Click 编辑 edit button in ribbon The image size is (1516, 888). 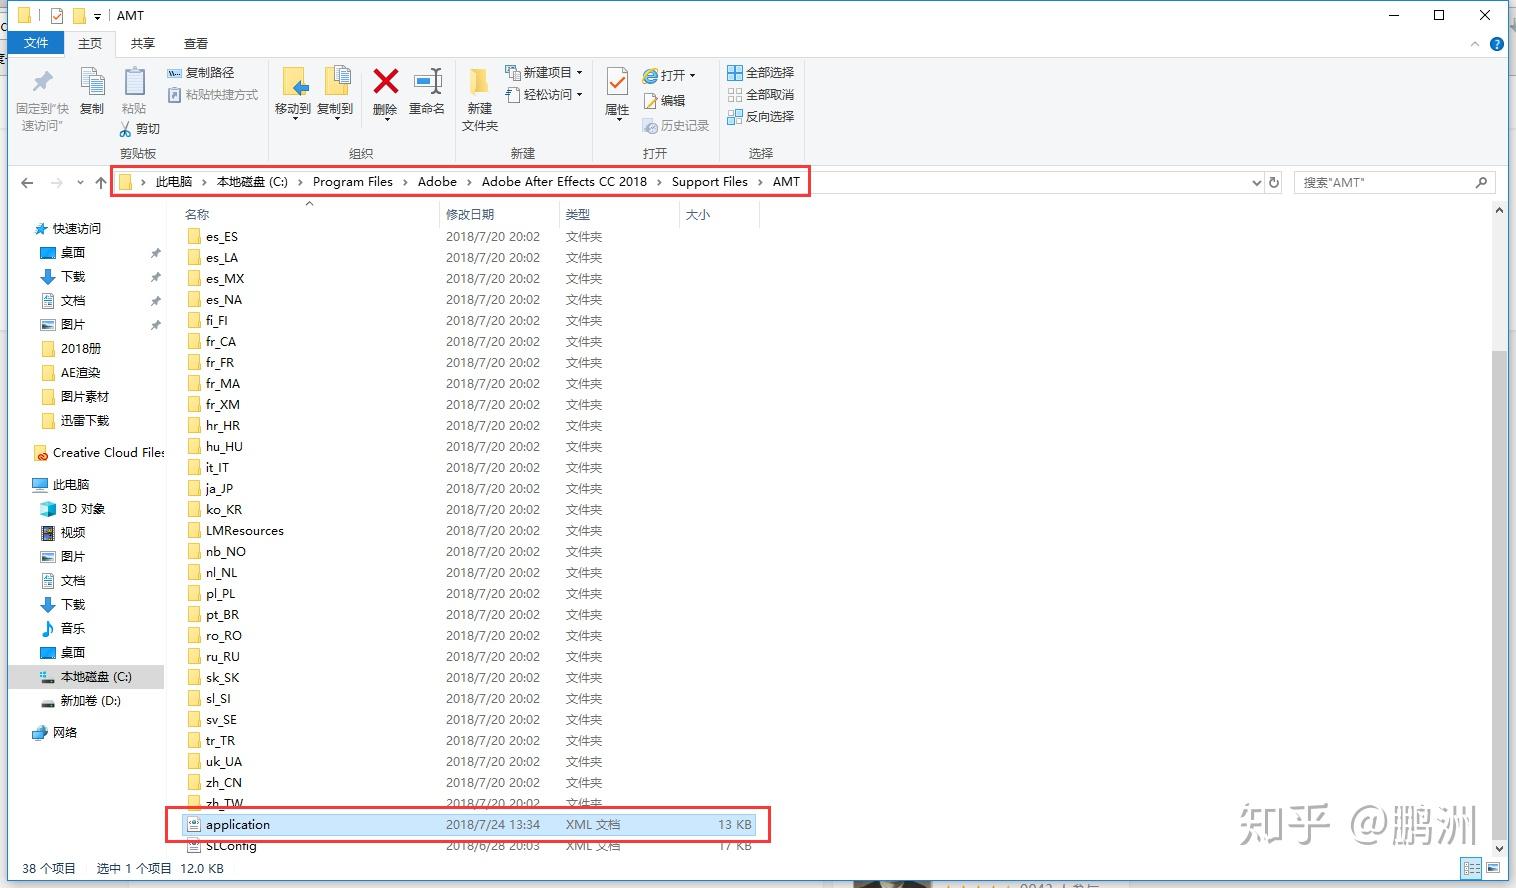664,100
